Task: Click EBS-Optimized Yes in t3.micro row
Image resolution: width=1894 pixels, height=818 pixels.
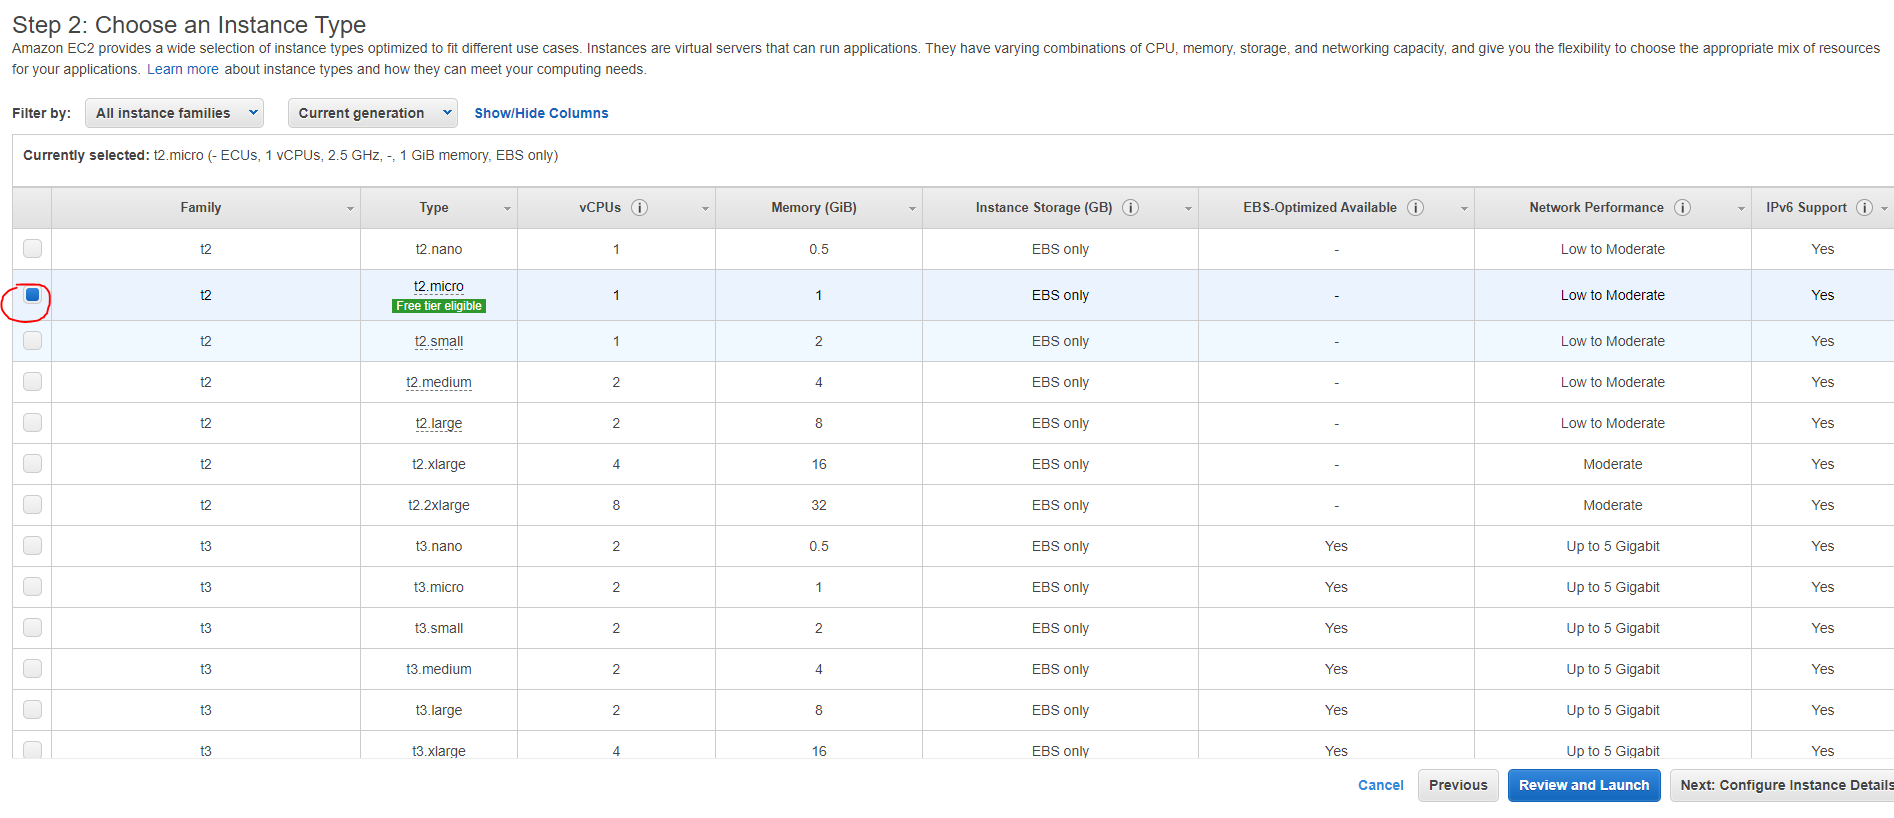Action: (x=1336, y=587)
